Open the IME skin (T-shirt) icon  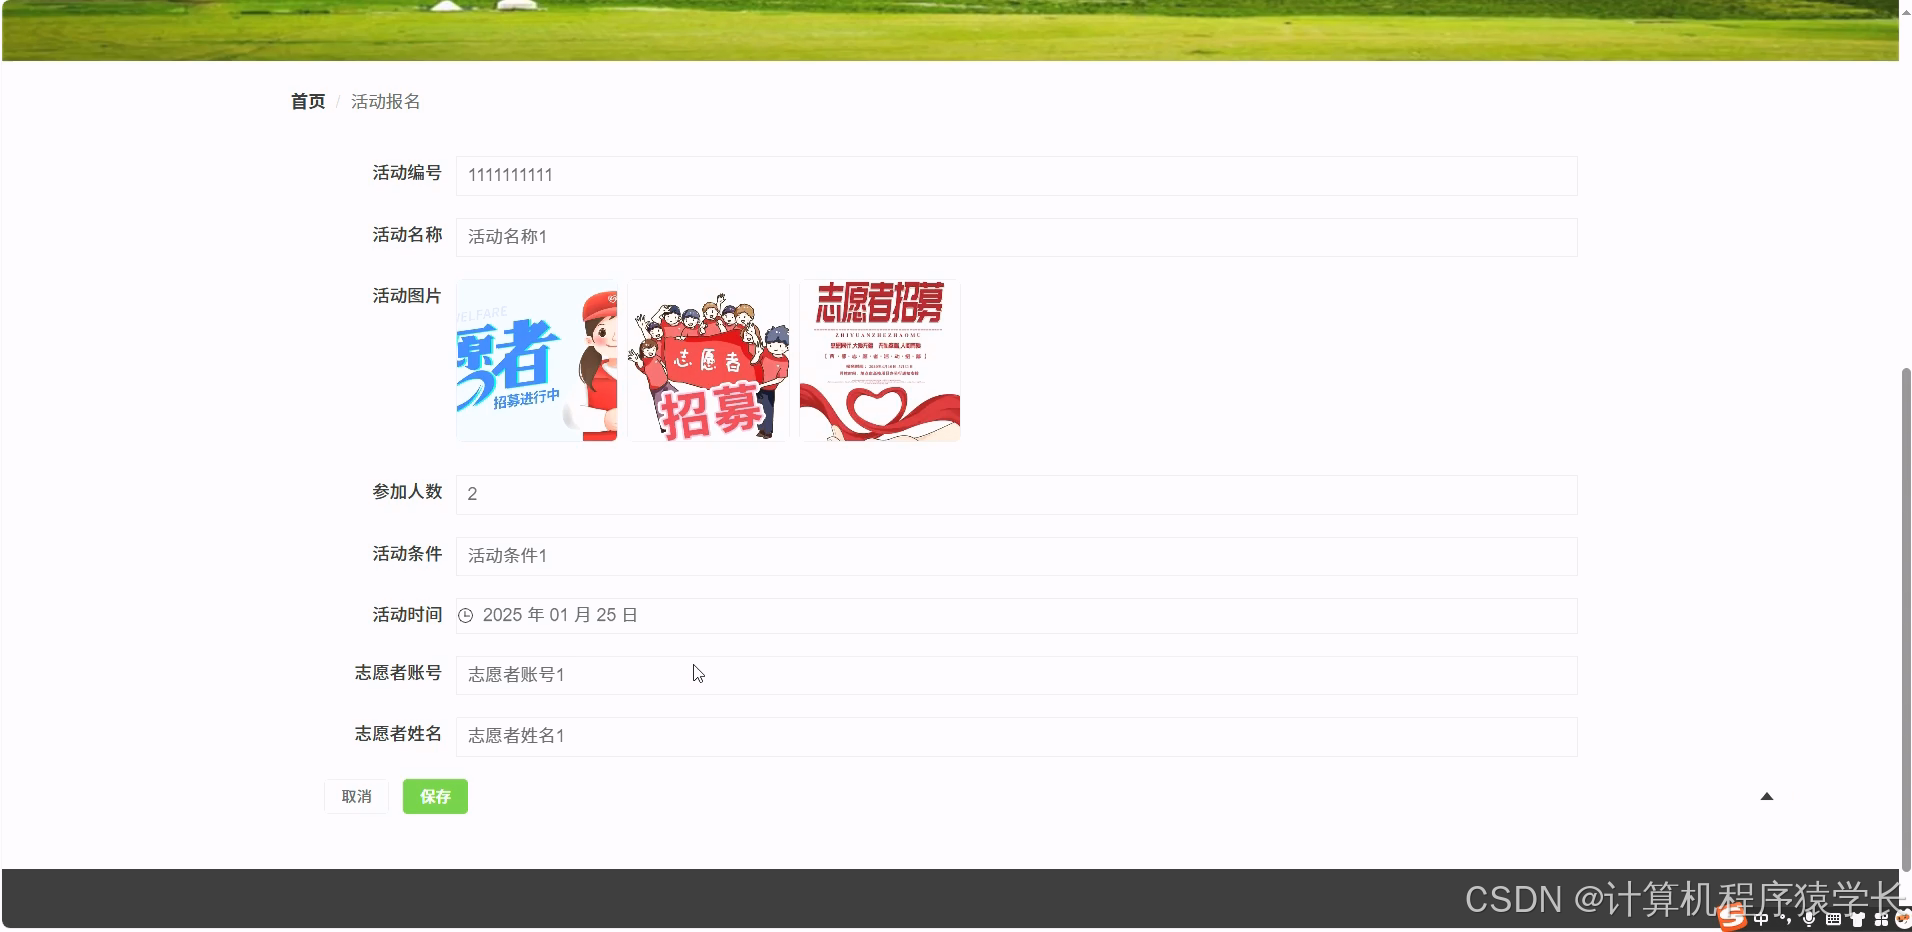pyautogui.click(x=1858, y=919)
